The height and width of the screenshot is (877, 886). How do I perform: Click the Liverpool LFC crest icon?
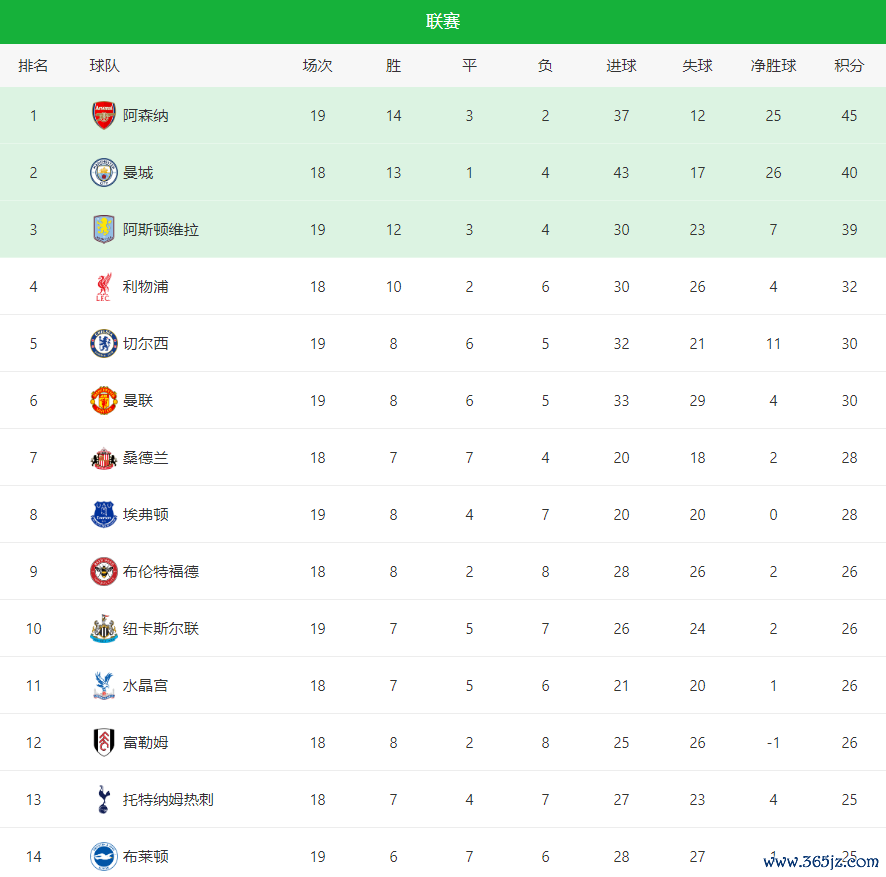pyautogui.click(x=104, y=287)
